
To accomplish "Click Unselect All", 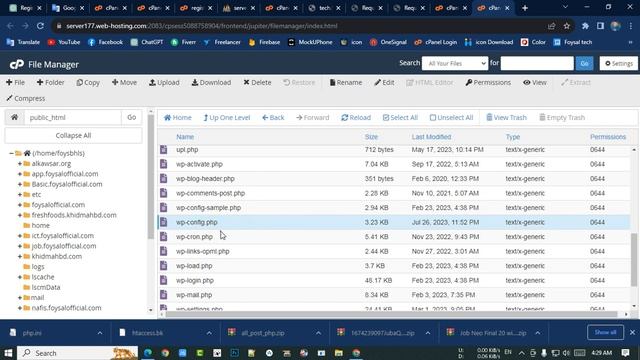I will click(451, 118).
